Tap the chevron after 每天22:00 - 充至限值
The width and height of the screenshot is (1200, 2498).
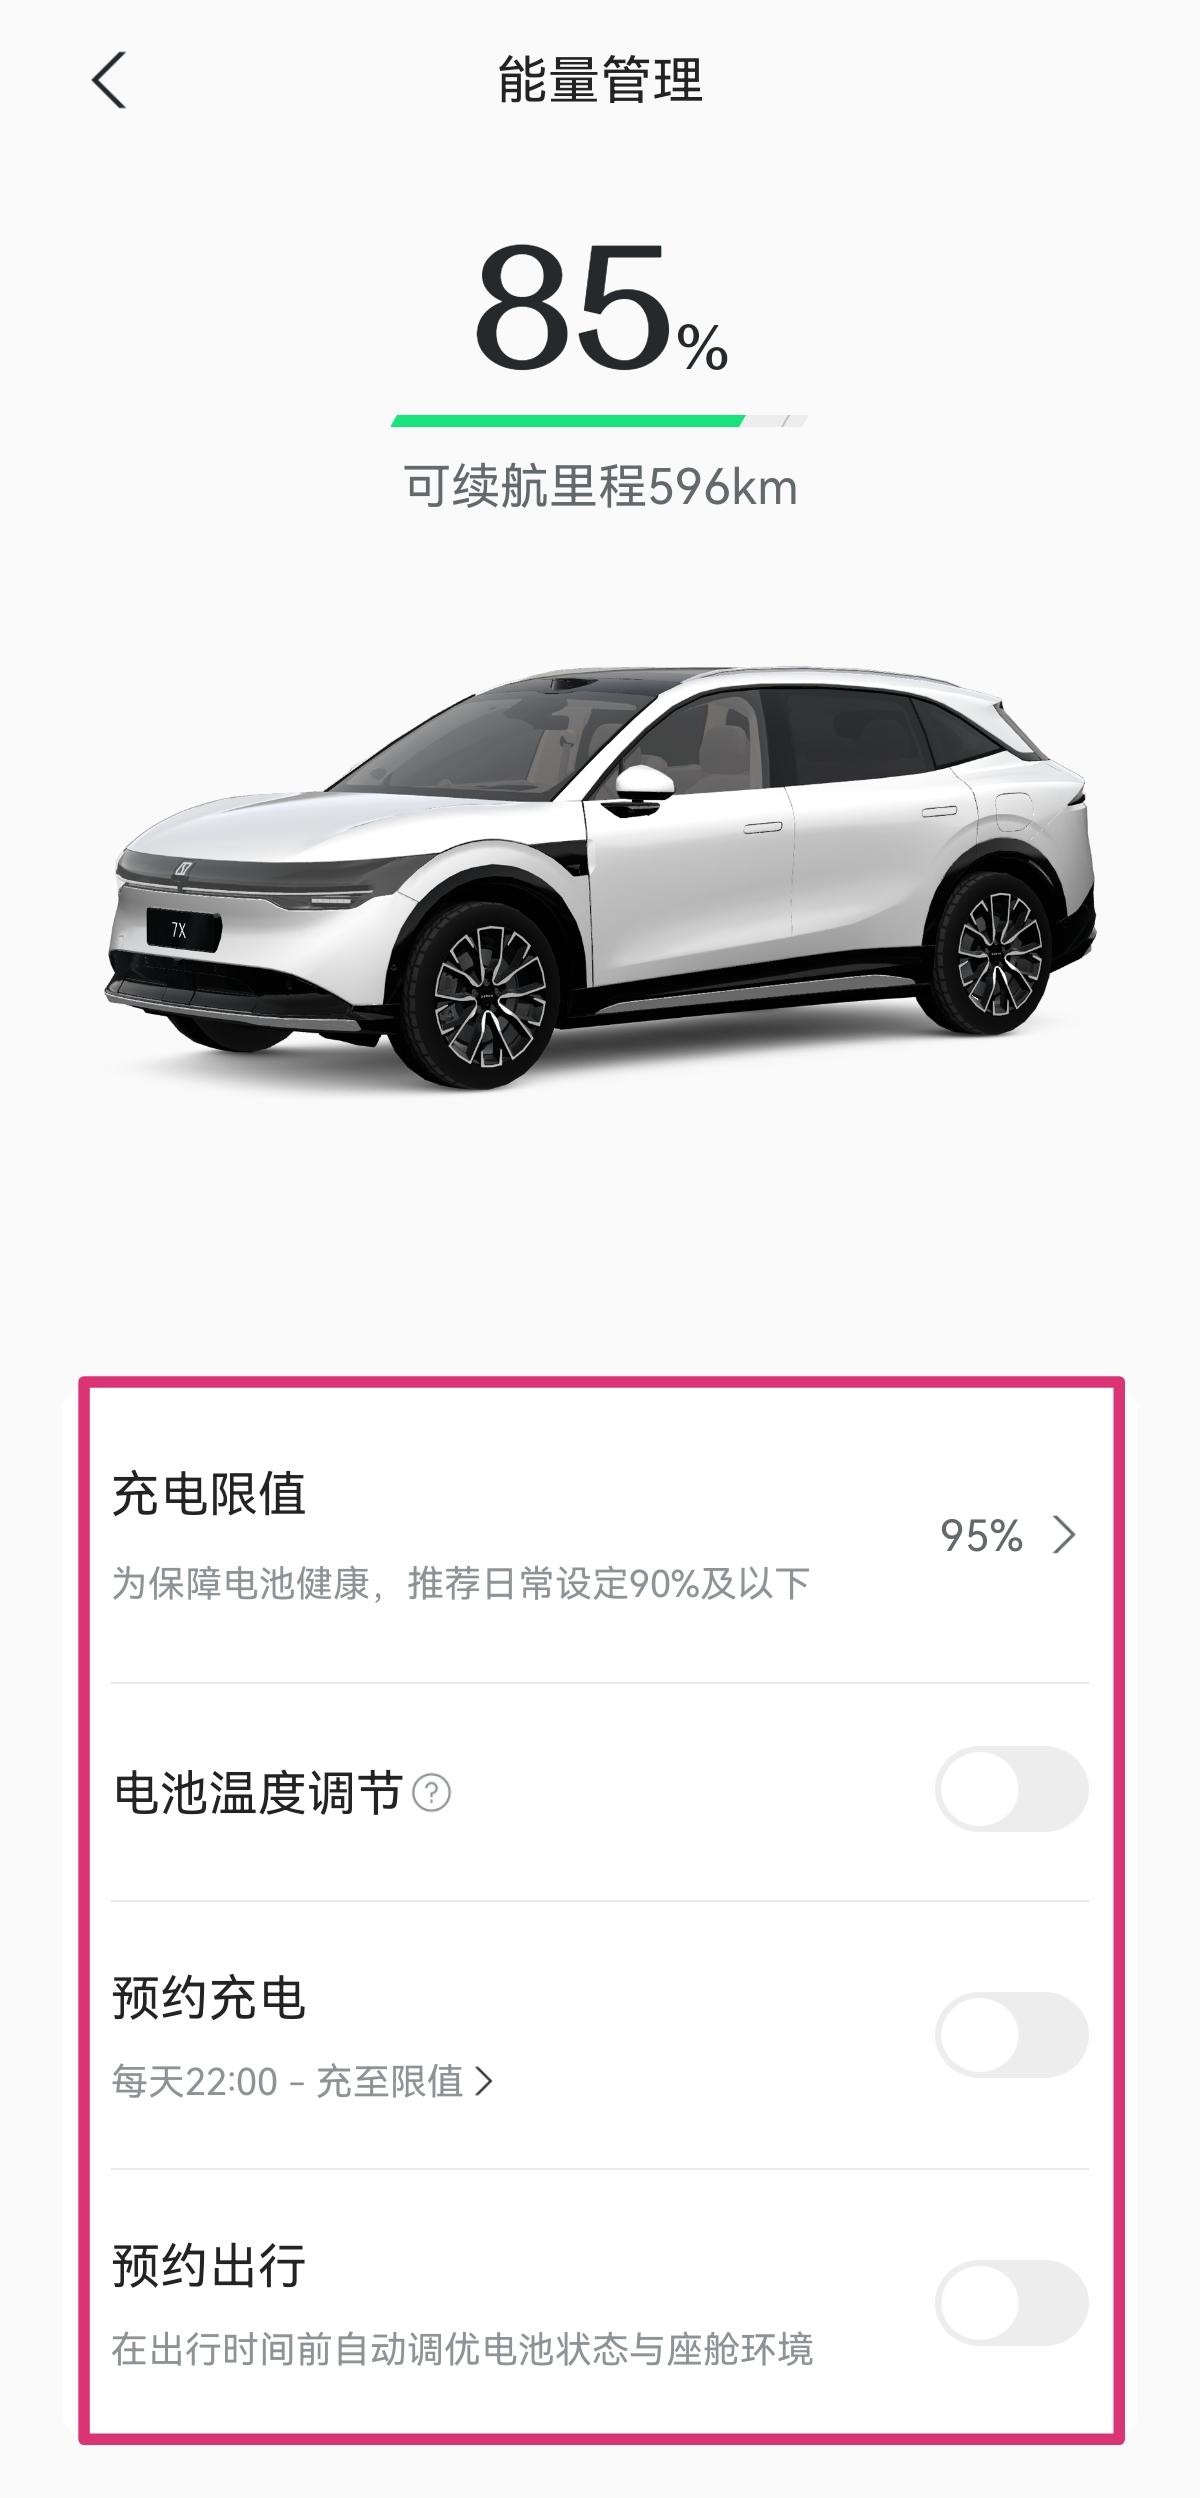[484, 2081]
